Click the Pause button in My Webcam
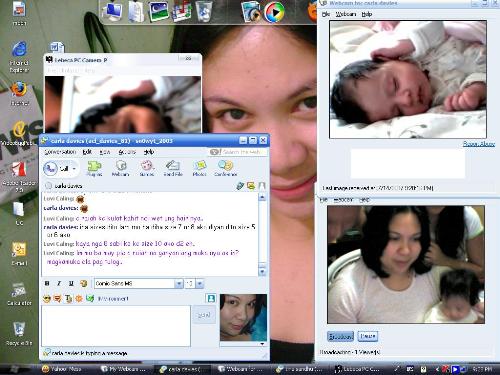 point(368,336)
